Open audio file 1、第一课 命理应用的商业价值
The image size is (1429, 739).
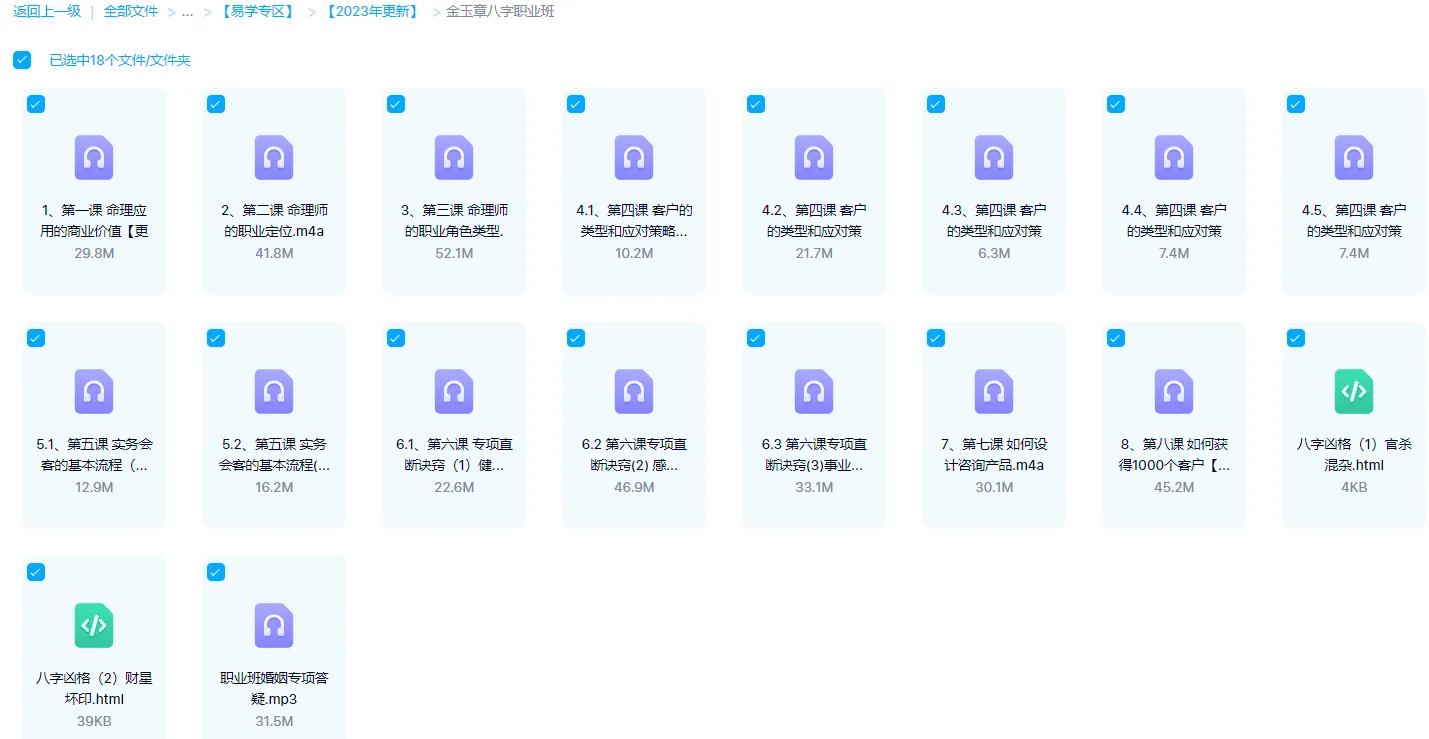pos(94,157)
